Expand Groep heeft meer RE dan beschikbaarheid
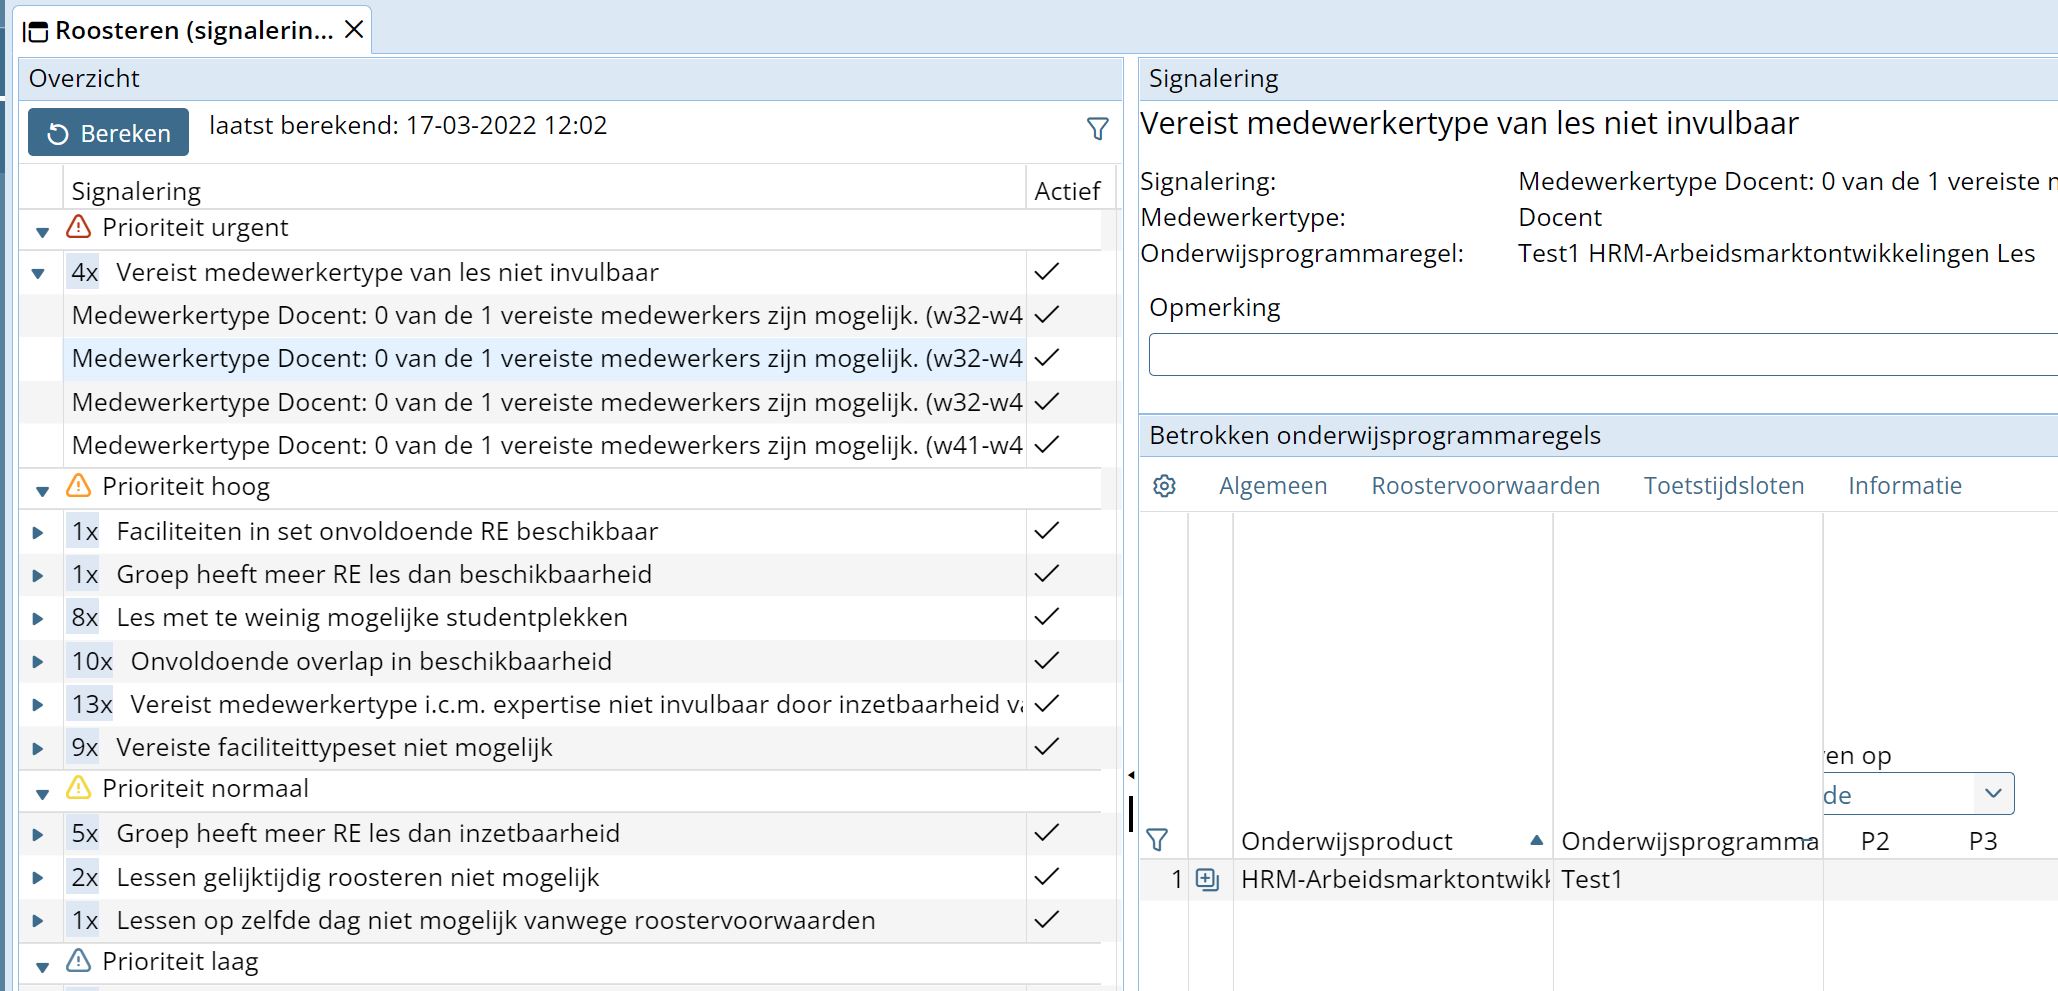2058x991 pixels. (38, 575)
